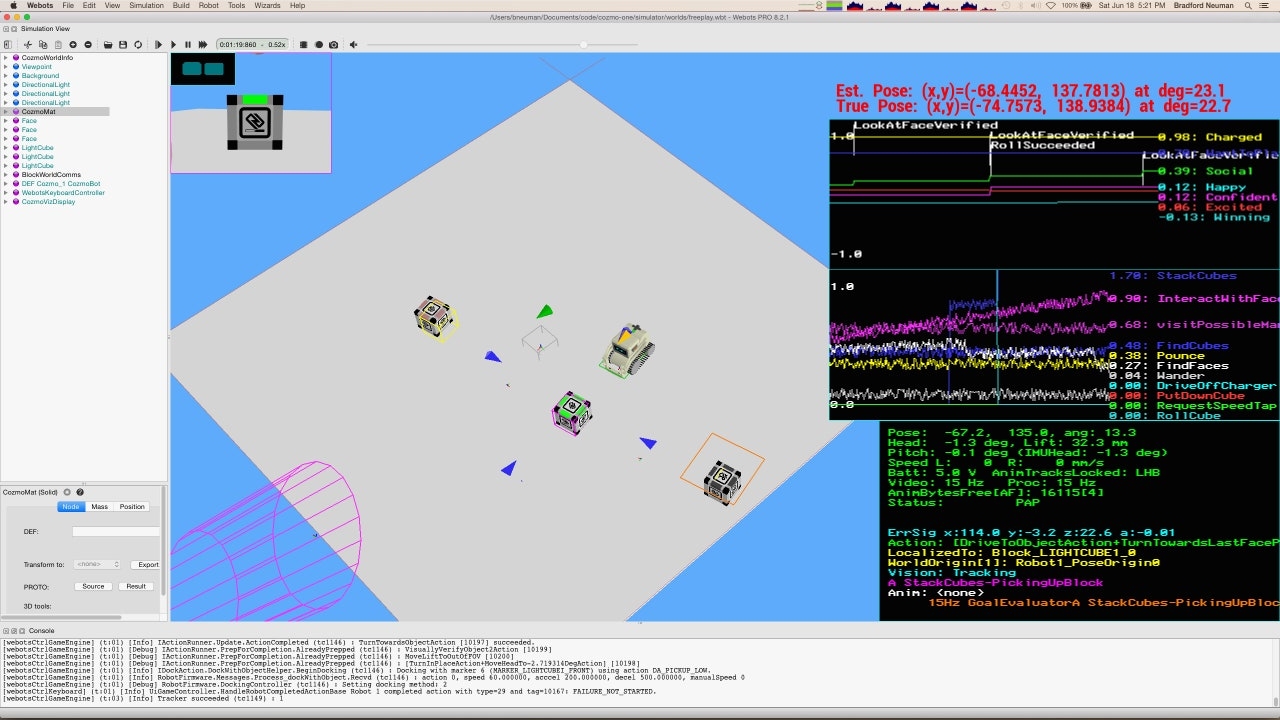Reload the current world
The width and height of the screenshot is (1280, 720).
(x=138, y=44)
